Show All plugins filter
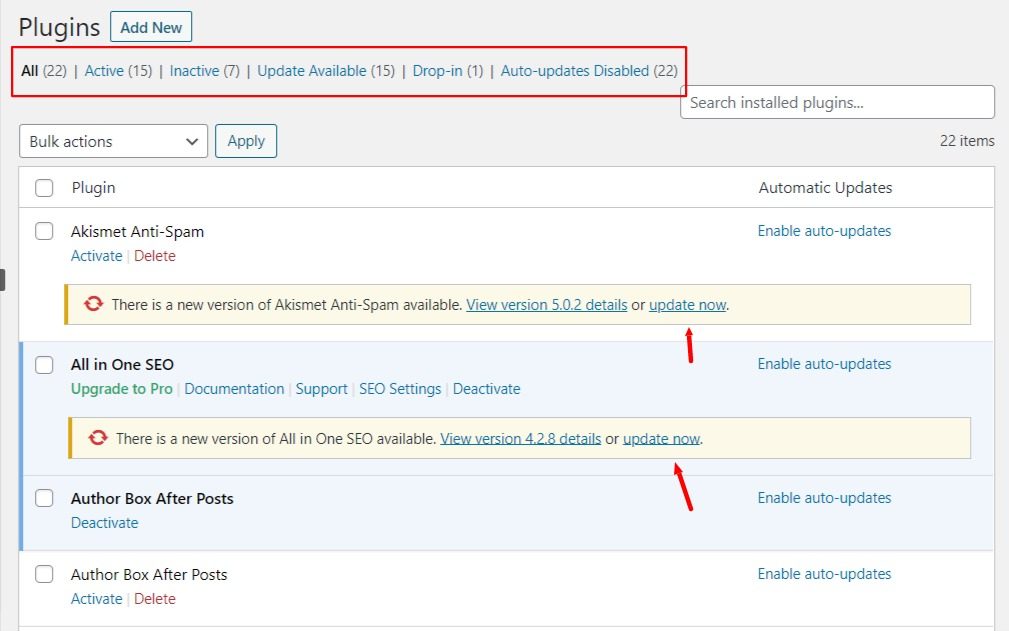Image resolution: width=1009 pixels, height=631 pixels. pos(30,71)
